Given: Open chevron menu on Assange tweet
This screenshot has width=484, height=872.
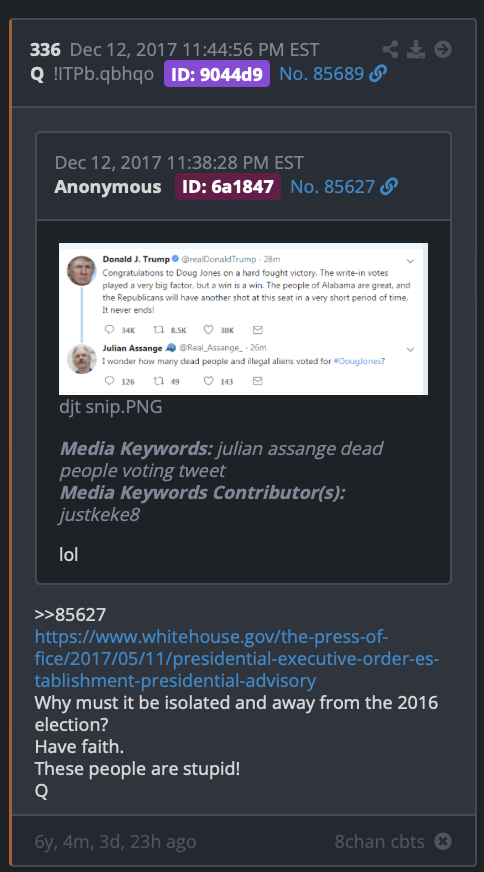Looking at the screenshot, I should coord(410,349).
